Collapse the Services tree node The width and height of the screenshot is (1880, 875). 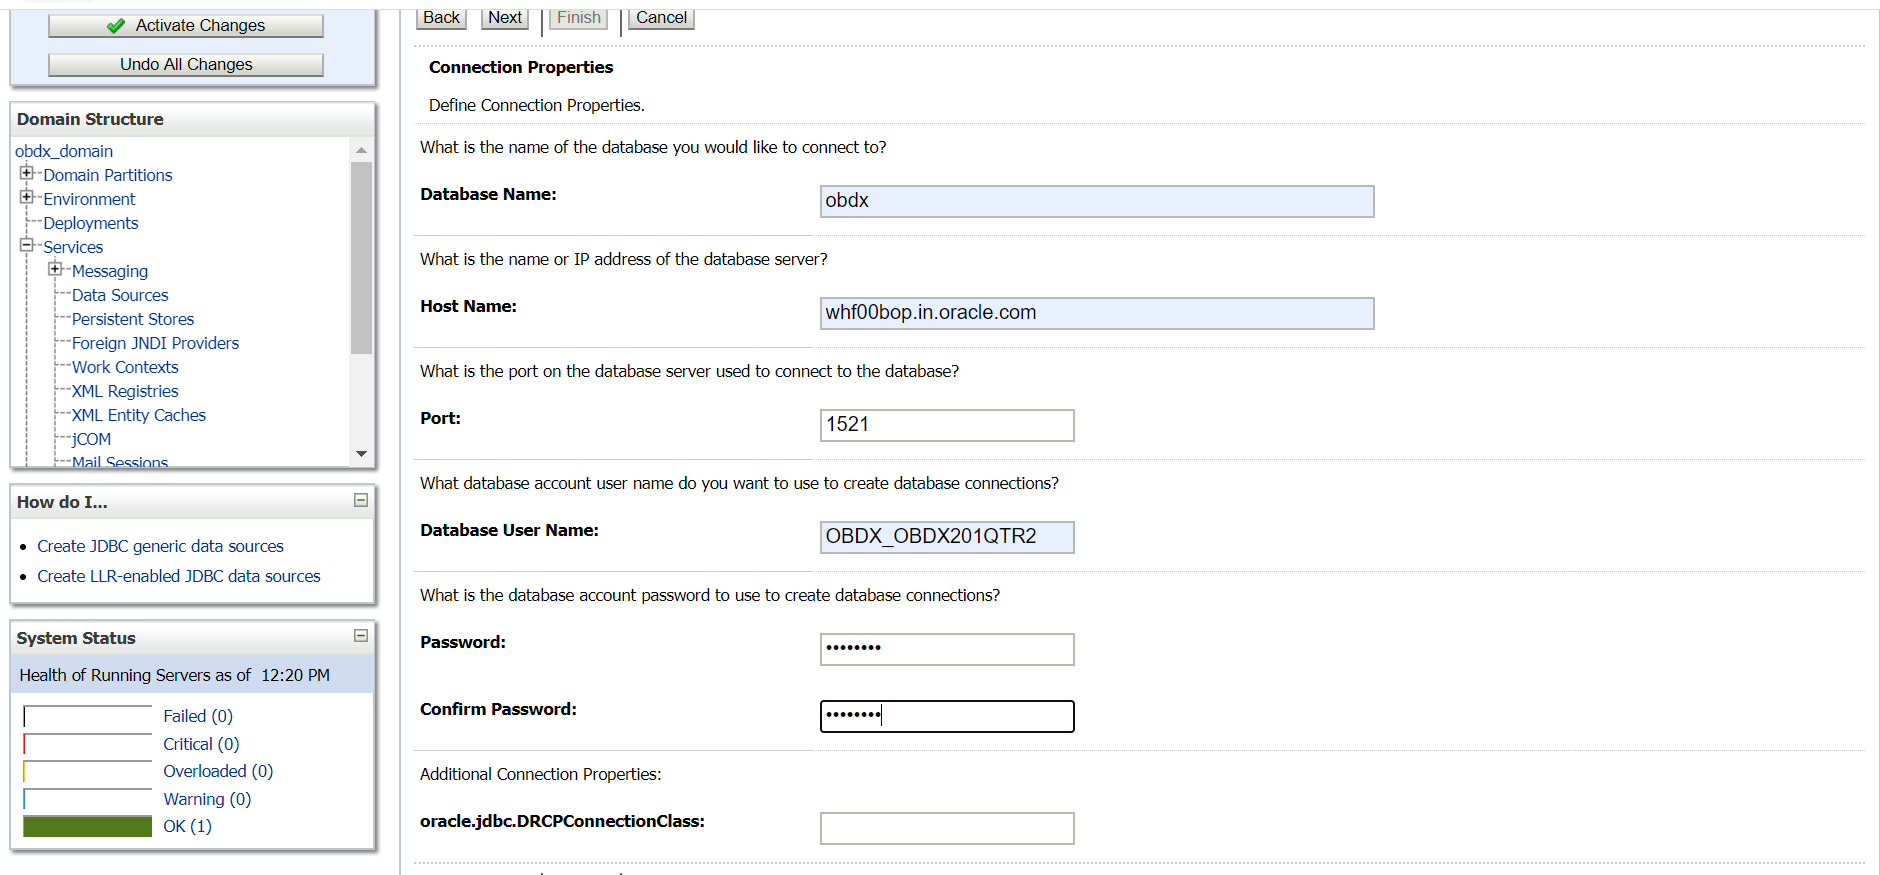coord(27,245)
